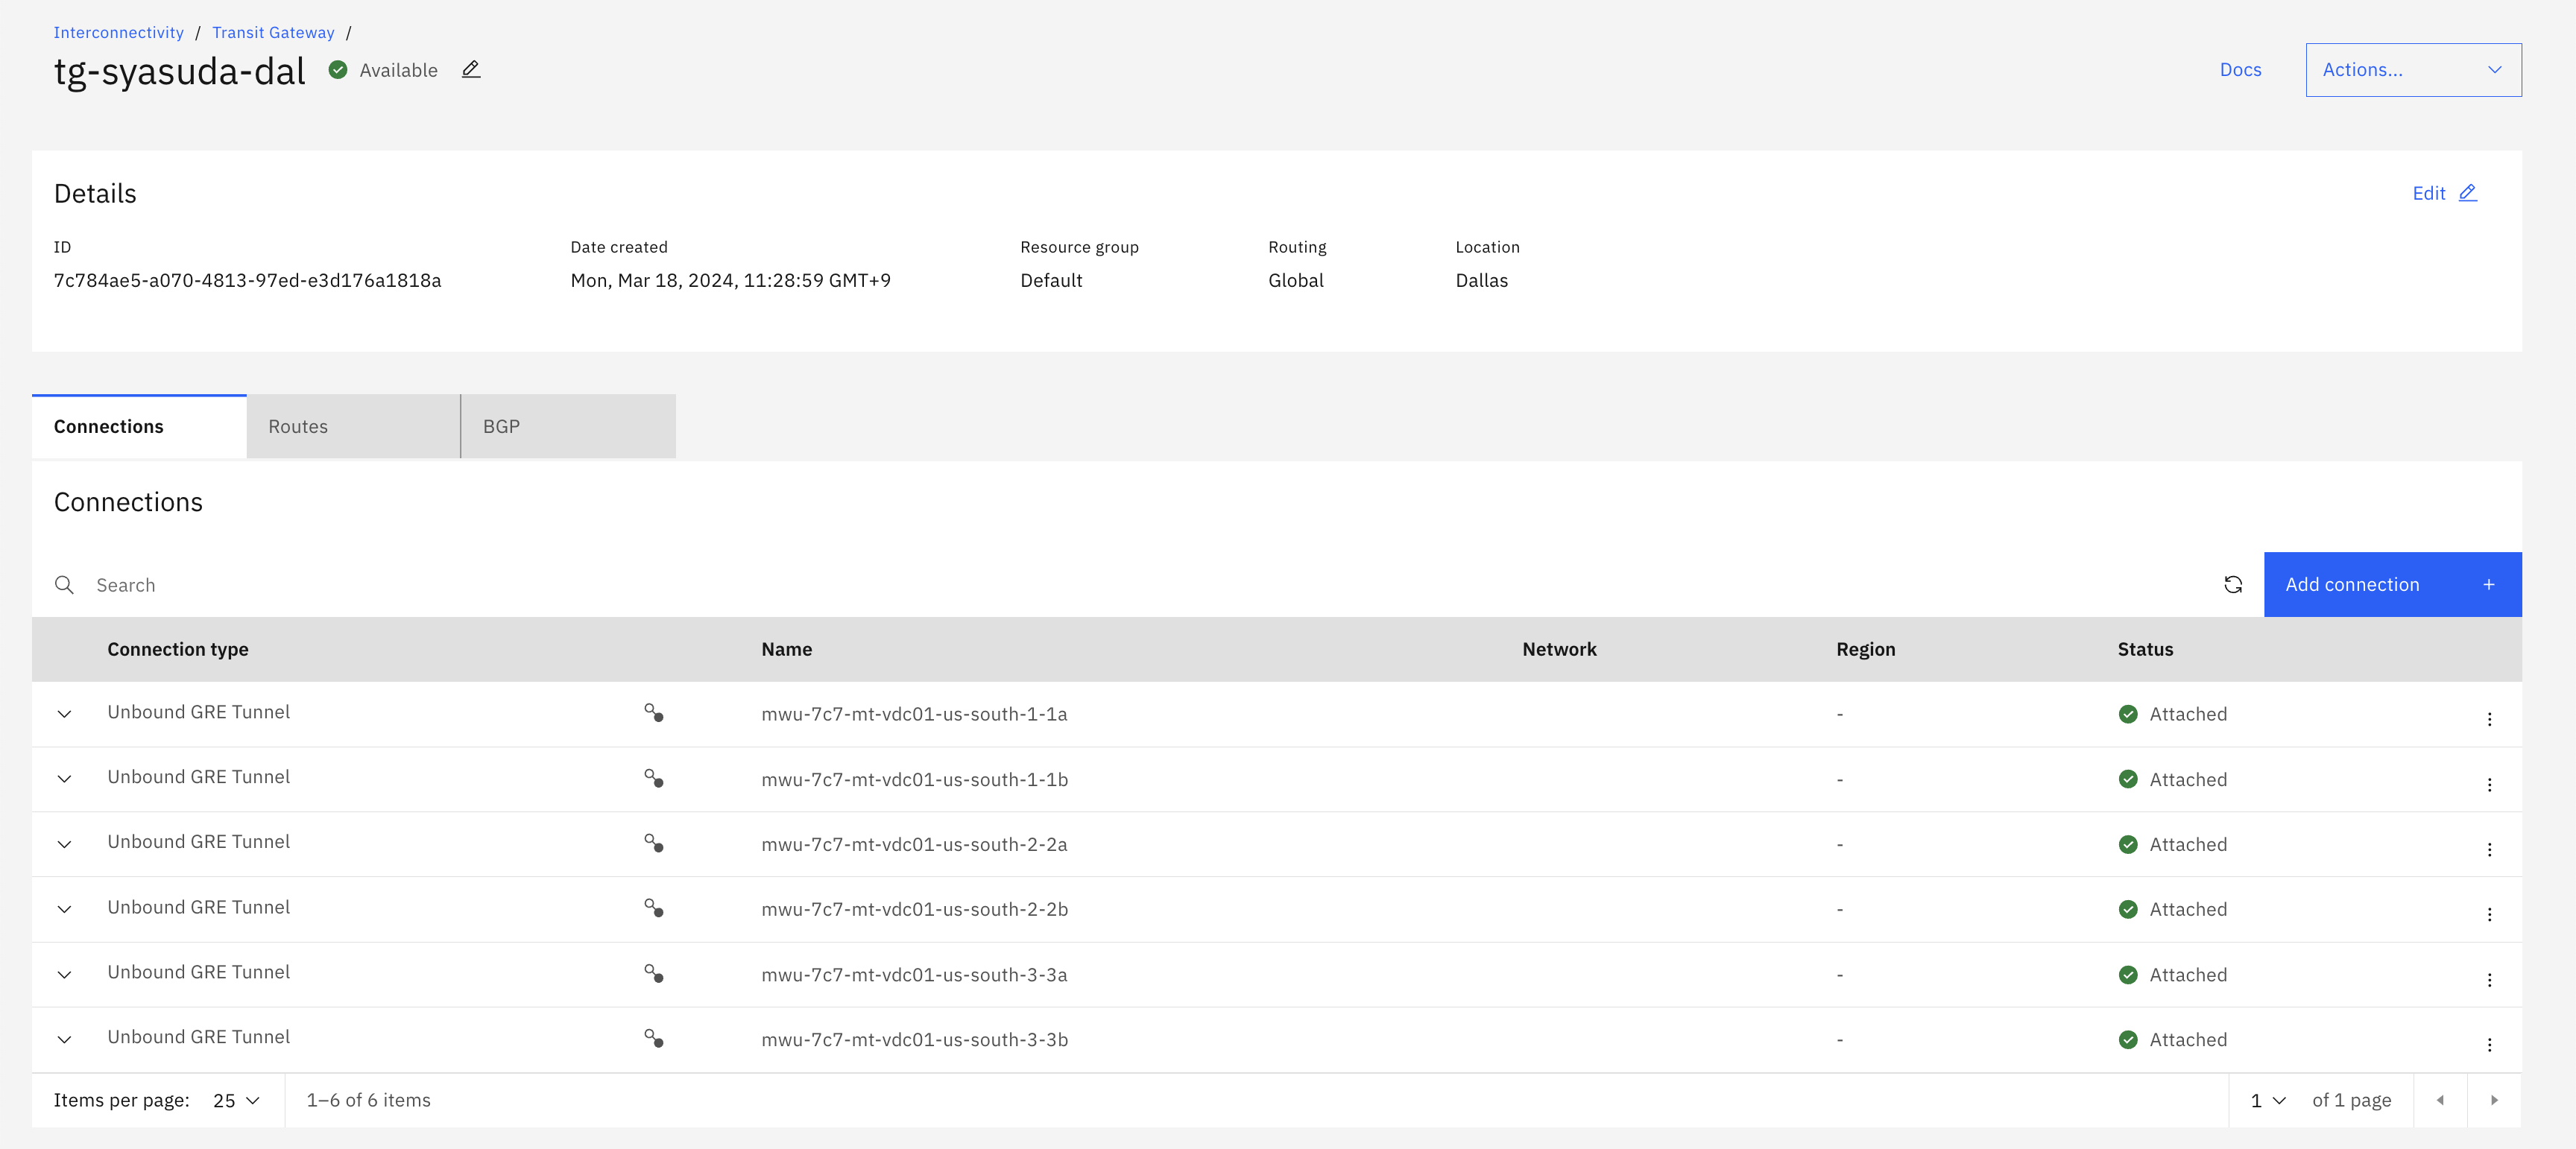Click tunnel icon in us-south-1-1b row
The image size is (2576, 1149).
point(653,778)
